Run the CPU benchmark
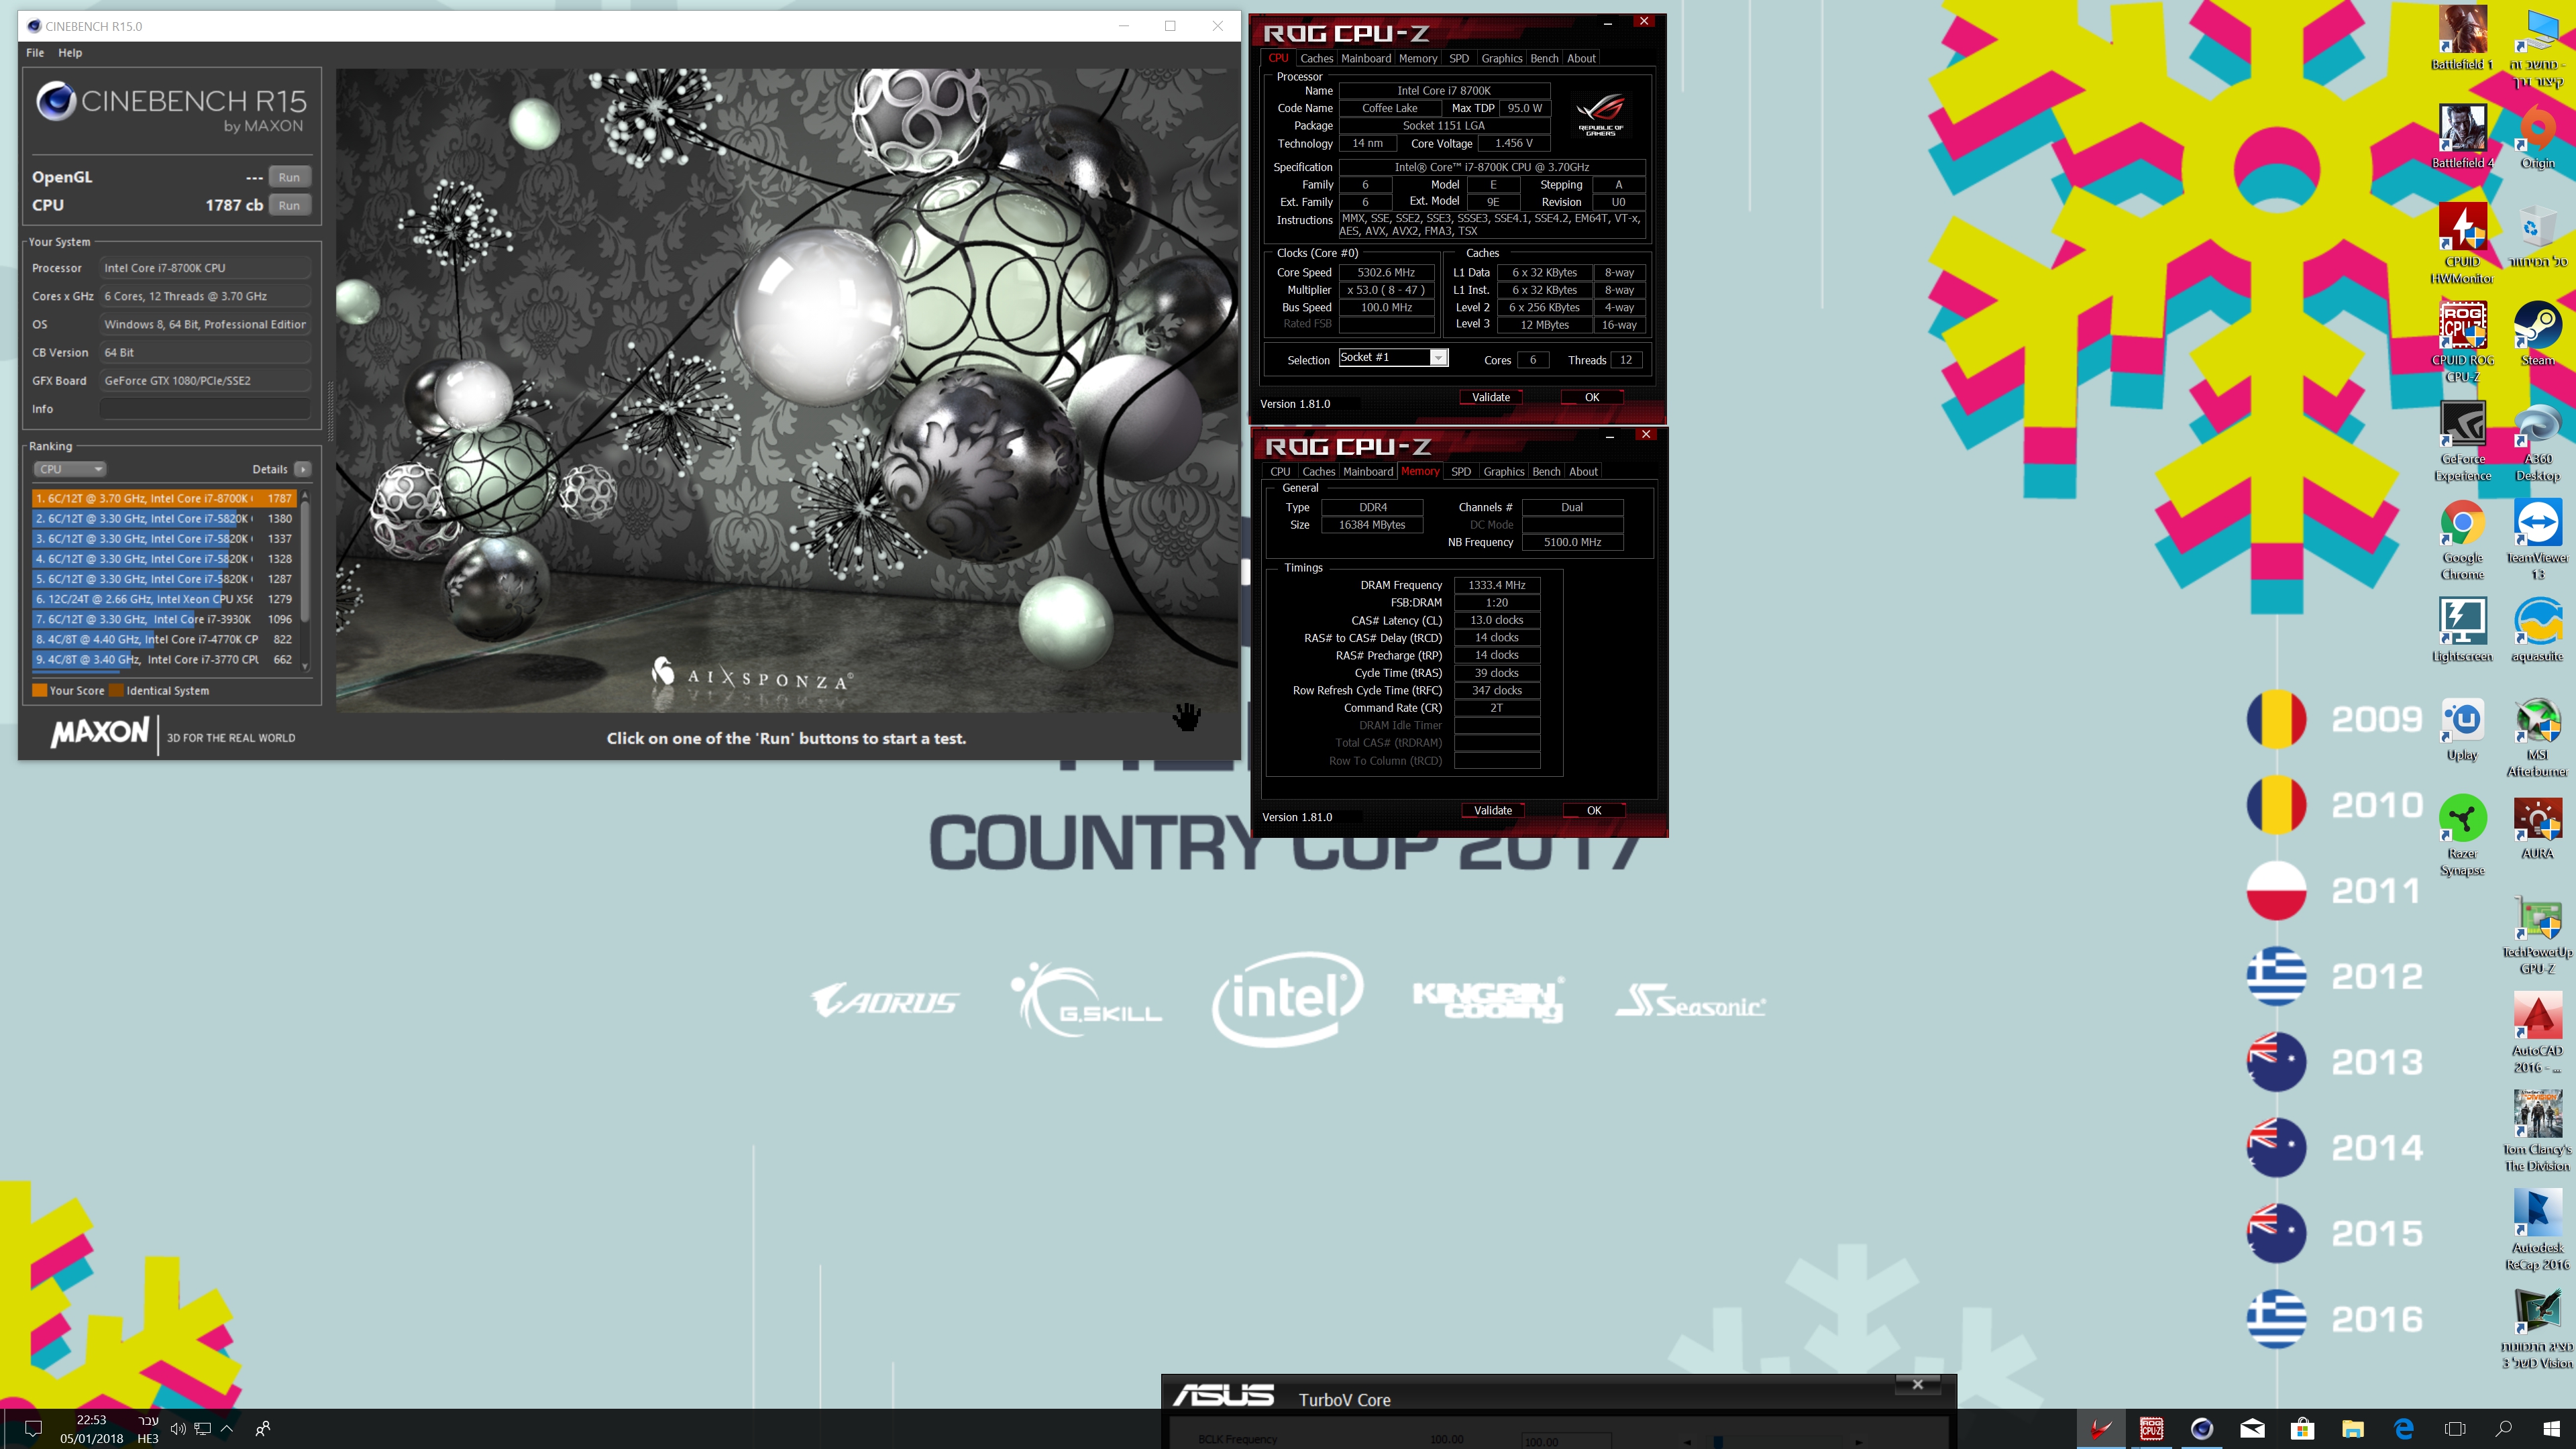Screen dimensions: 2576x1449 point(289,205)
